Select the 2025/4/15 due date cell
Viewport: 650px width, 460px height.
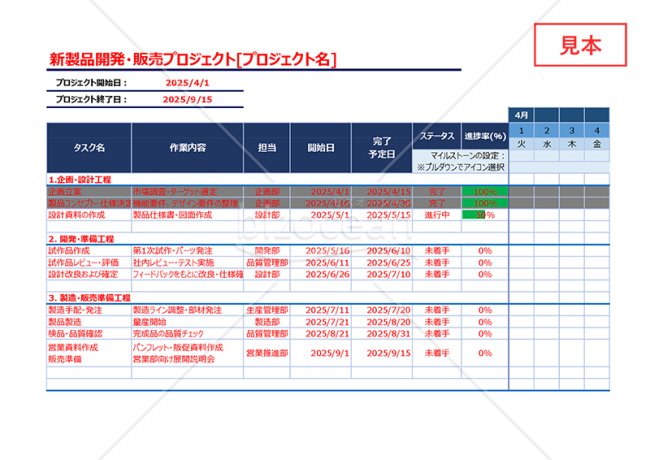tap(382, 191)
